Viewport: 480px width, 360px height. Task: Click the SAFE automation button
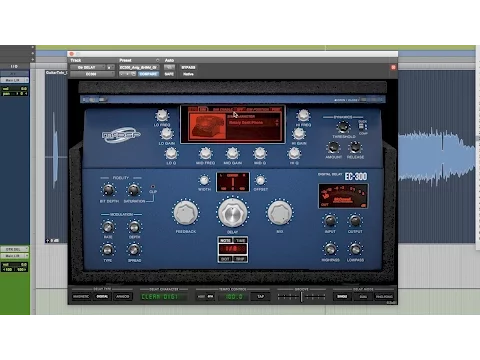(169, 74)
